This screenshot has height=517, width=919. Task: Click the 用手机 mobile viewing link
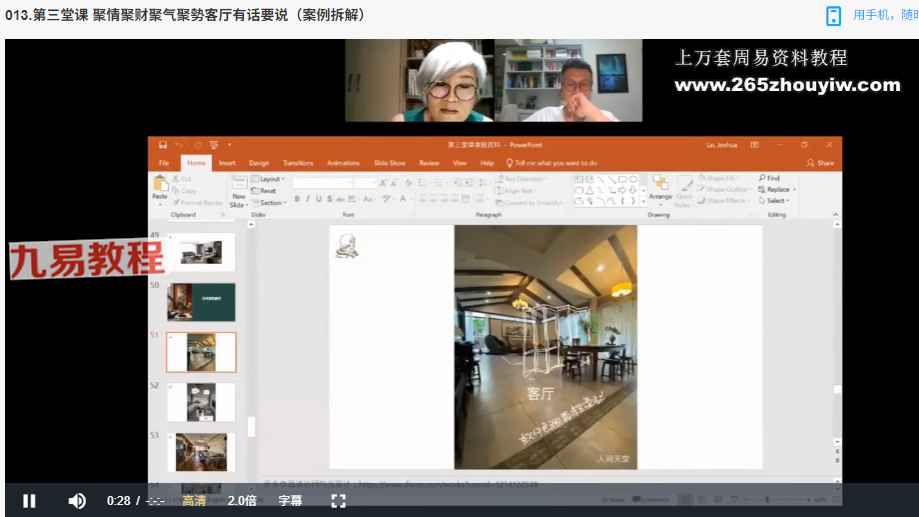coord(885,15)
